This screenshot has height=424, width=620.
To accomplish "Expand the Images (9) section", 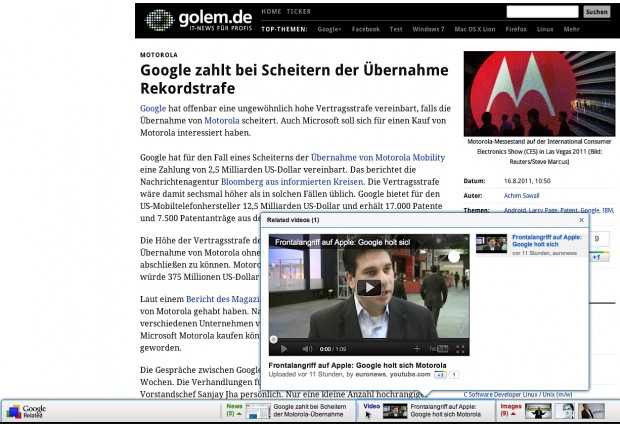I will click(510, 410).
